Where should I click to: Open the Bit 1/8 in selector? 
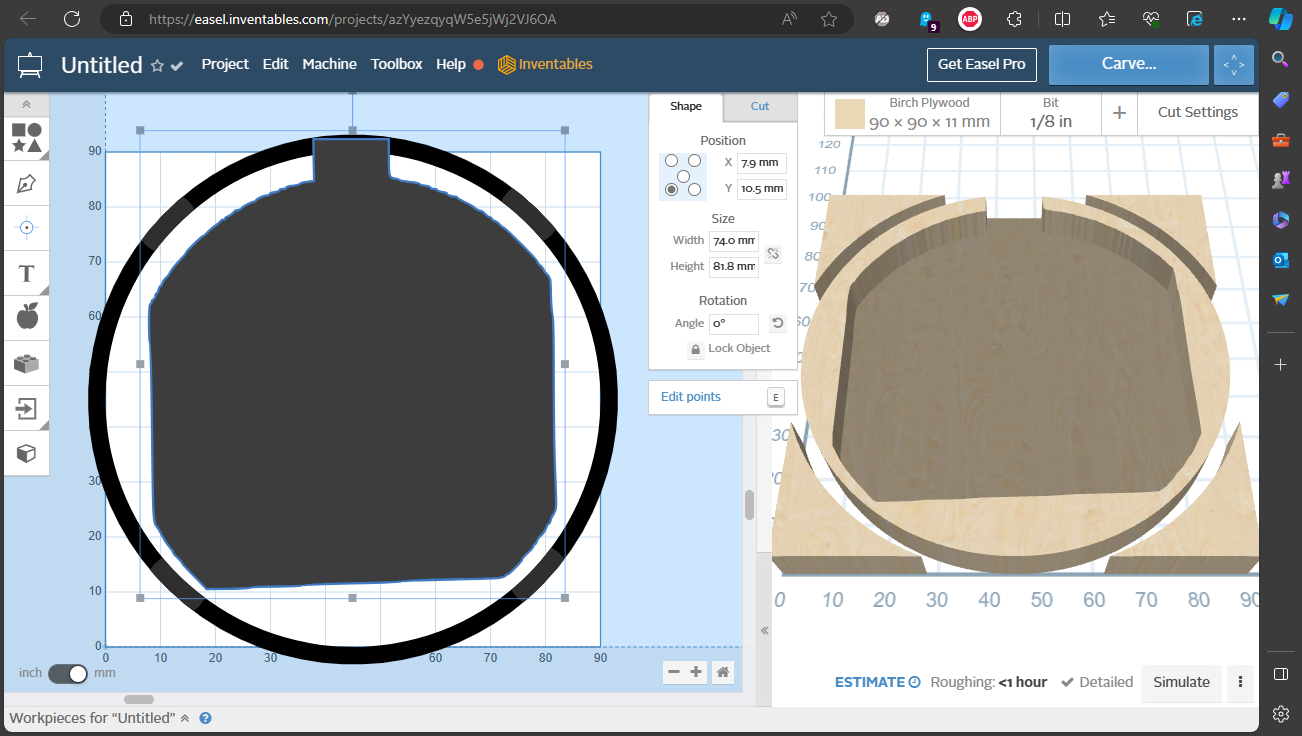(1051, 113)
